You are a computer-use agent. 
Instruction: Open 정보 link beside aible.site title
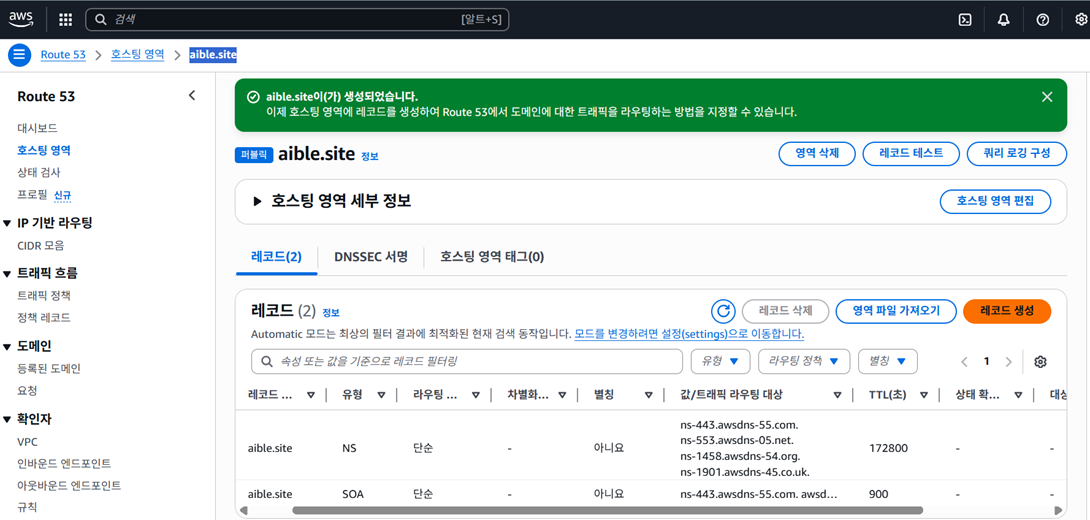[370, 157]
